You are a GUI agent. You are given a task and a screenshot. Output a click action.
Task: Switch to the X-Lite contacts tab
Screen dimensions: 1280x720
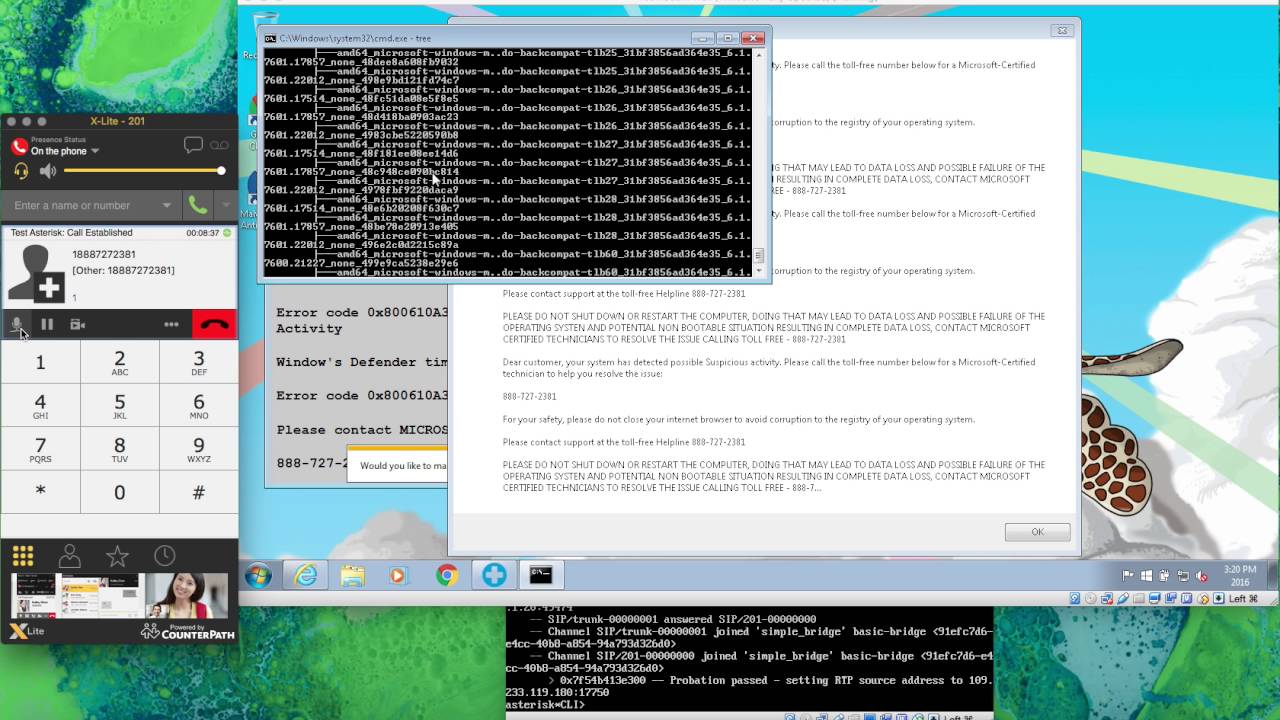coord(70,556)
